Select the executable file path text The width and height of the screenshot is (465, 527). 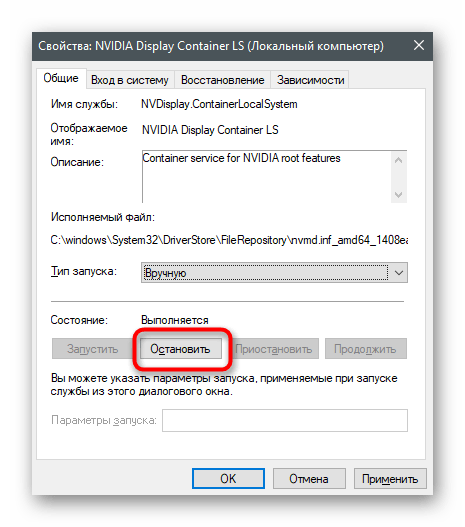(229, 240)
